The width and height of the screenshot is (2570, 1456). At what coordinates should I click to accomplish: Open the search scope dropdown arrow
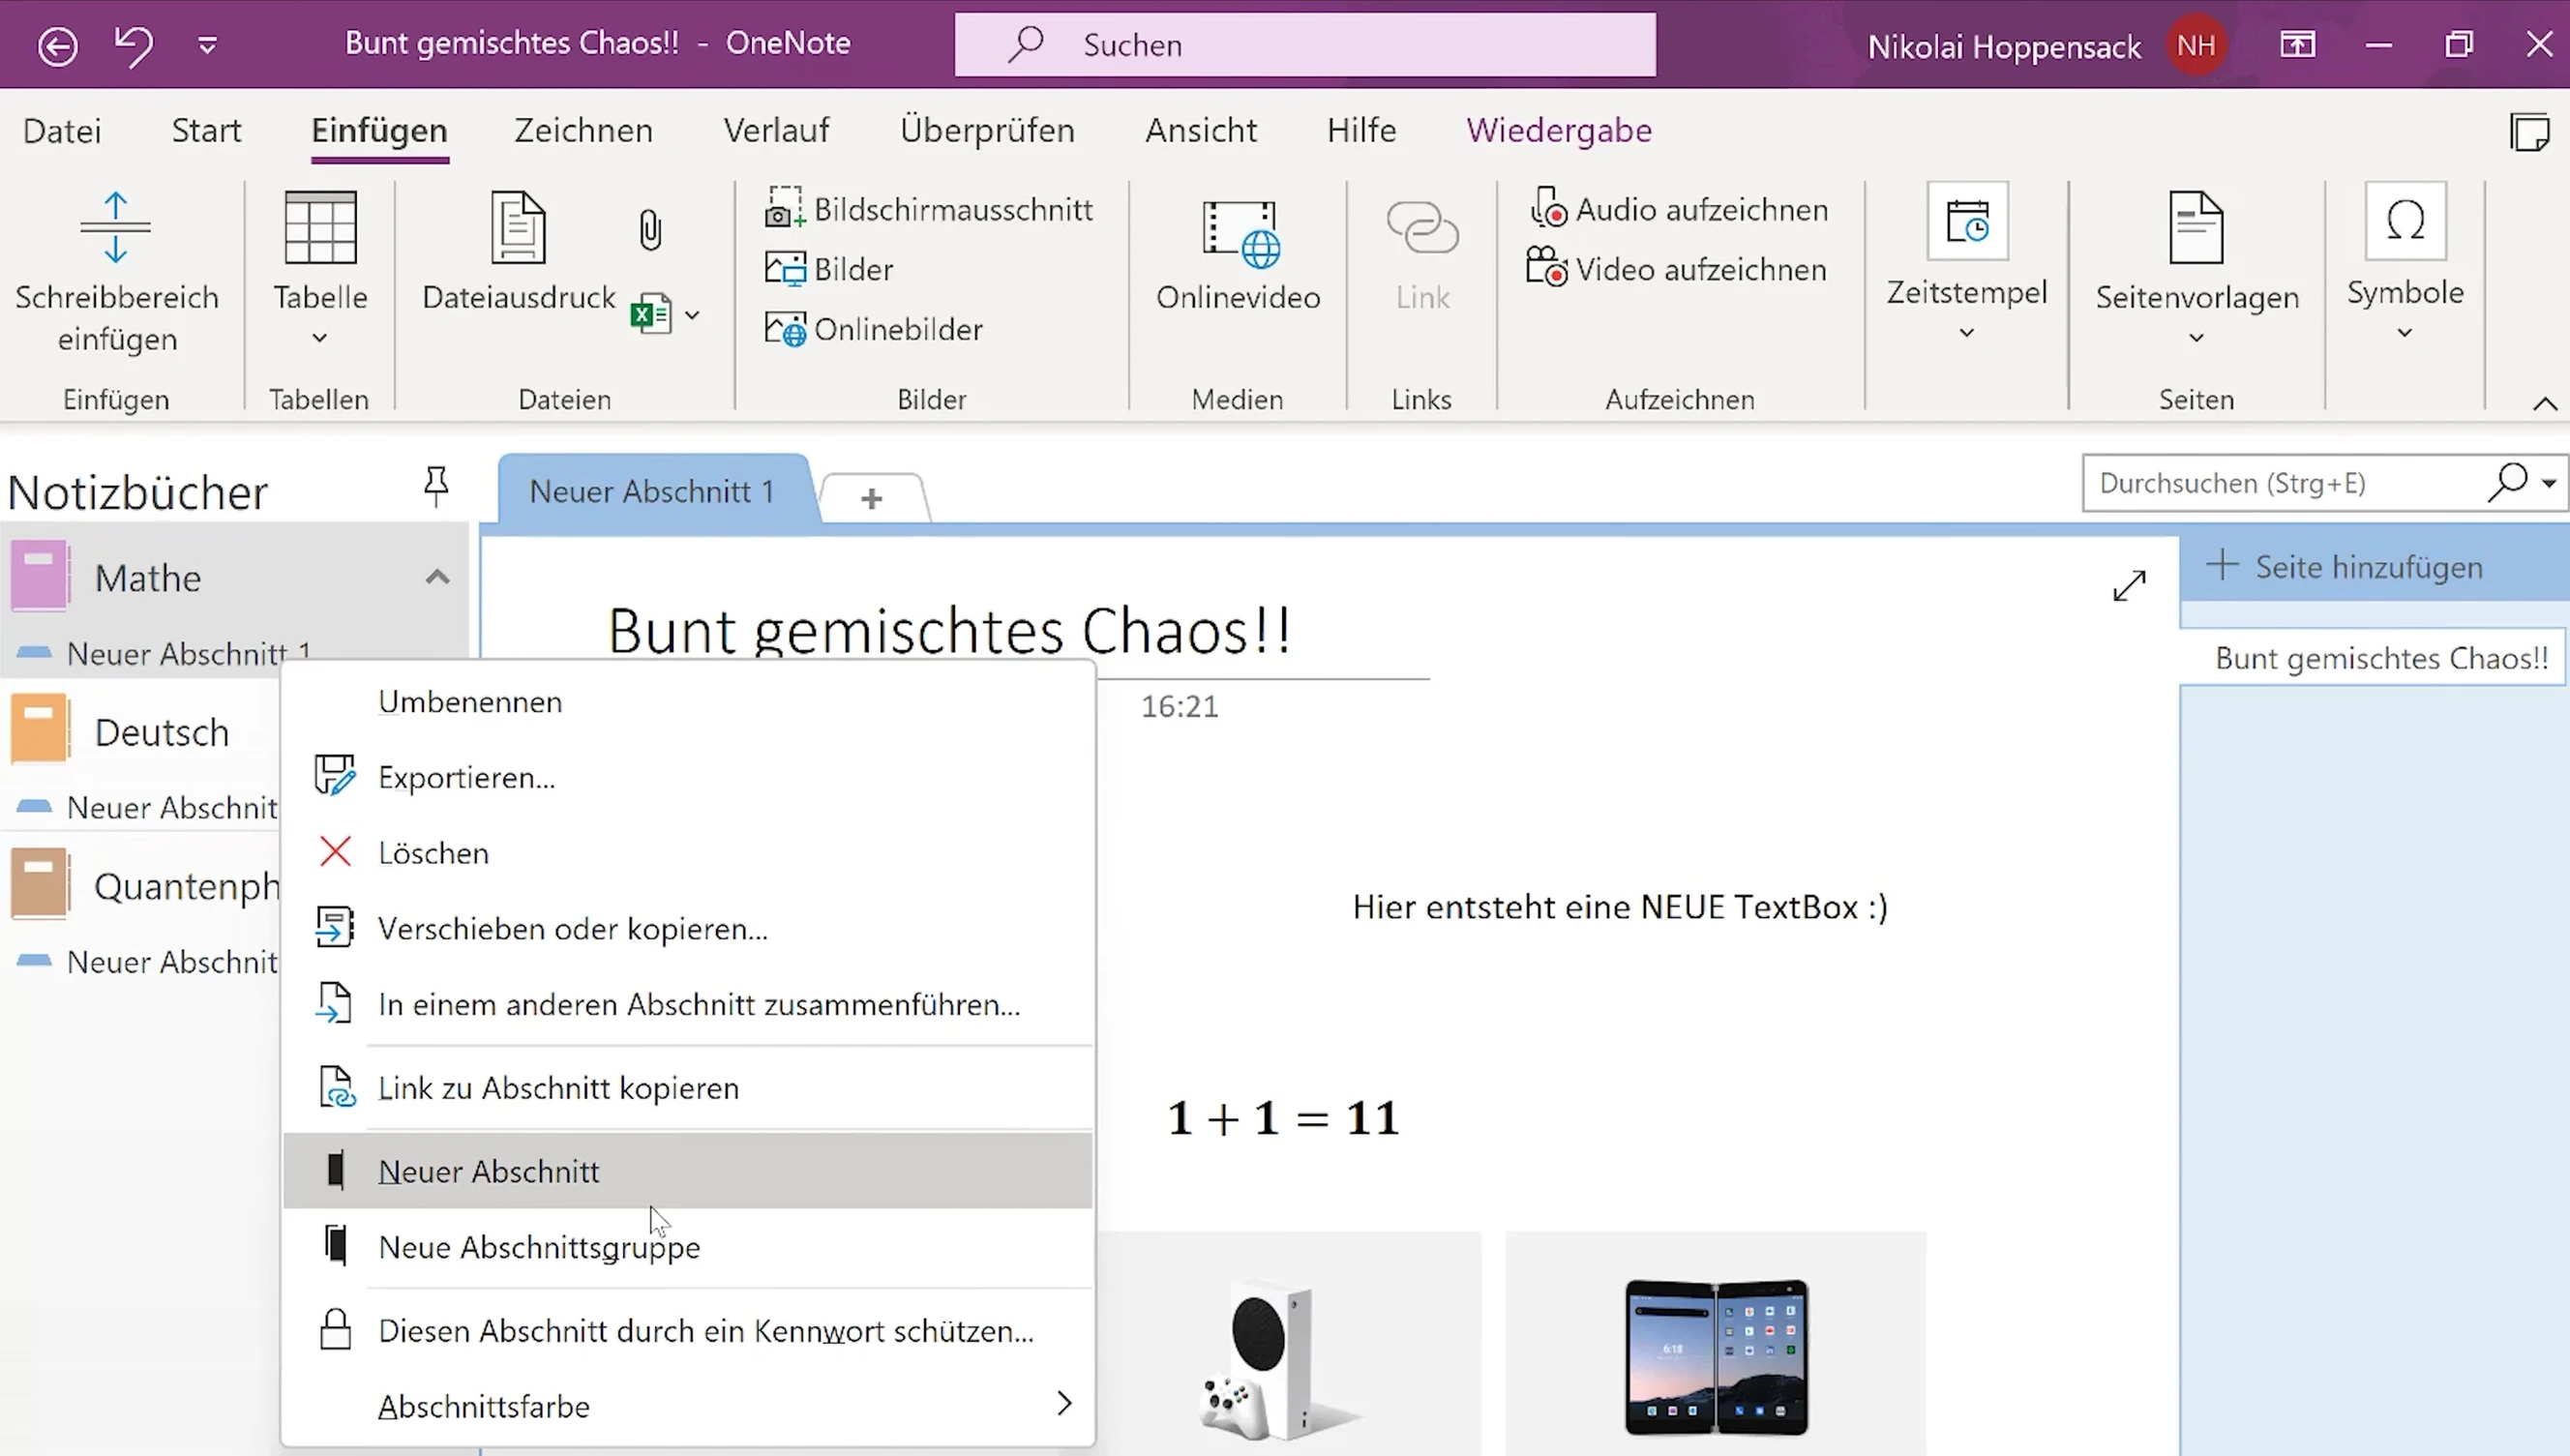pyautogui.click(x=2548, y=483)
